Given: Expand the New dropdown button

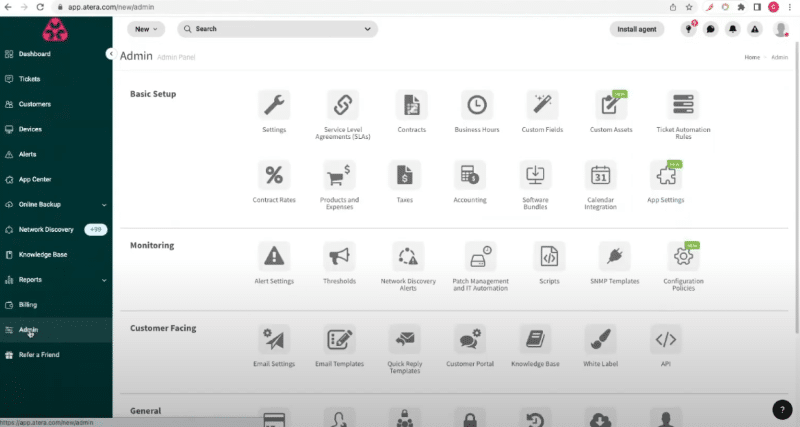Looking at the screenshot, I should (x=146, y=29).
